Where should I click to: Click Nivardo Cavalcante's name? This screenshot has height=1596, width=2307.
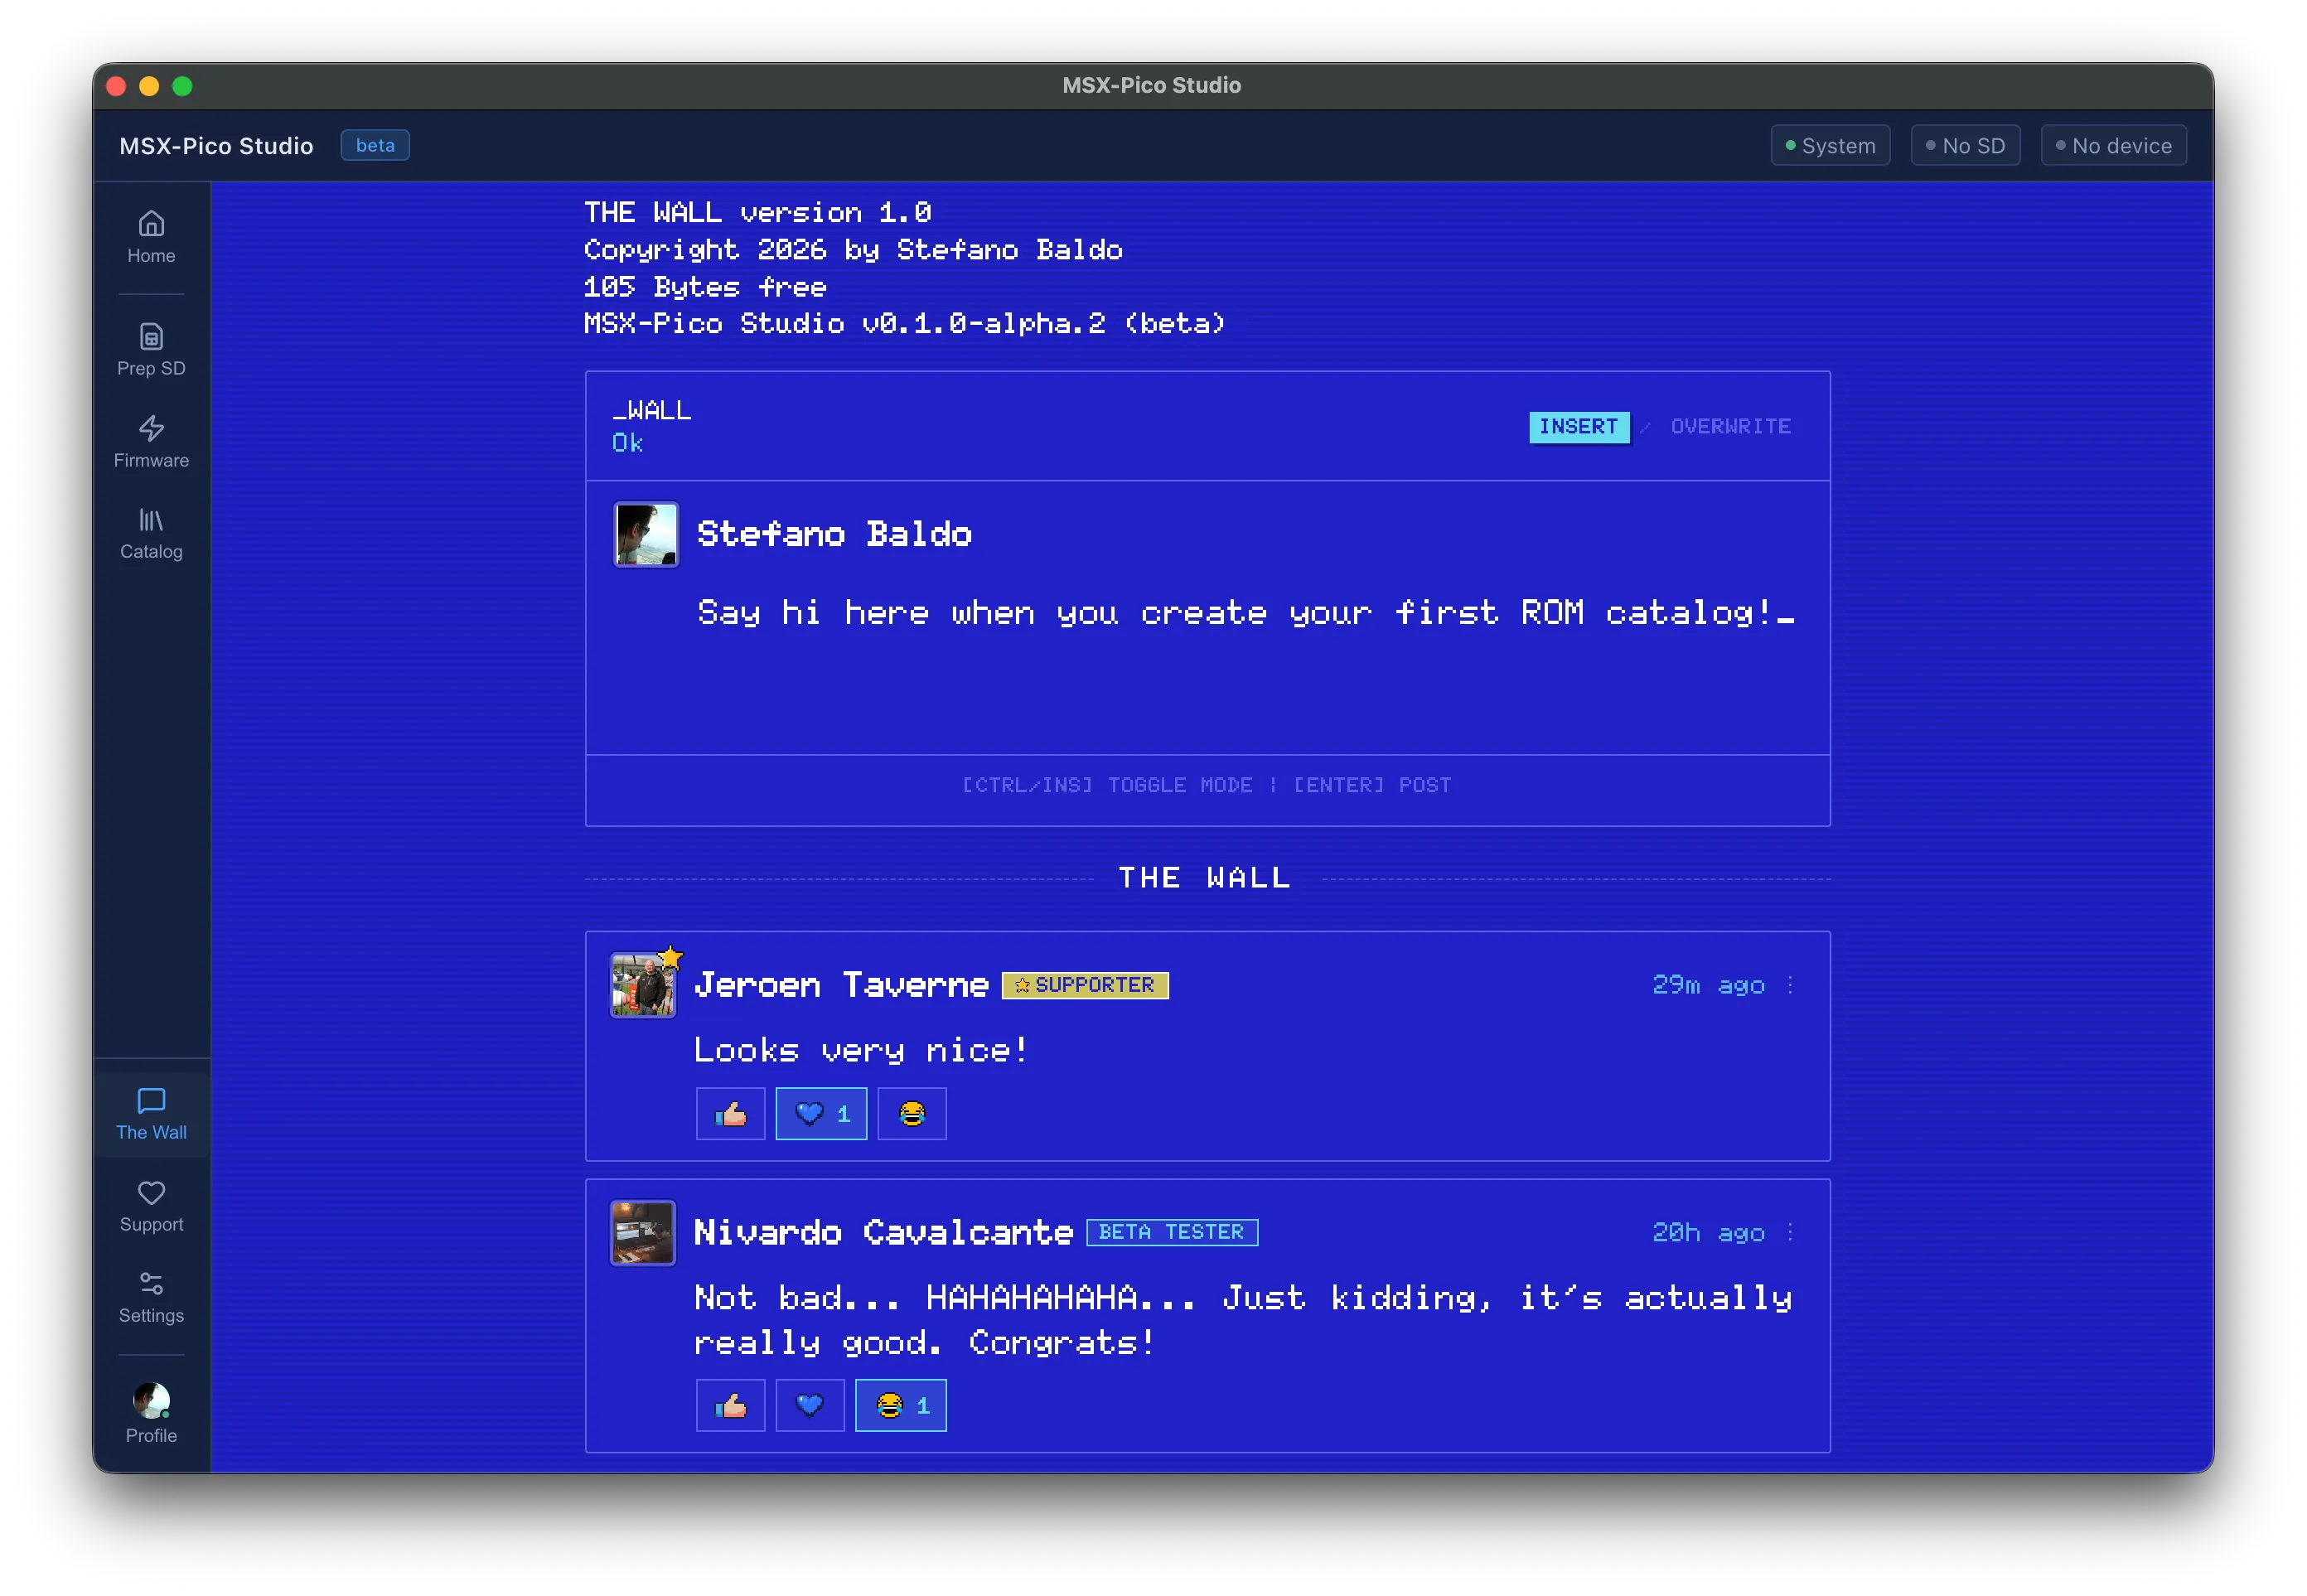click(883, 1233)
